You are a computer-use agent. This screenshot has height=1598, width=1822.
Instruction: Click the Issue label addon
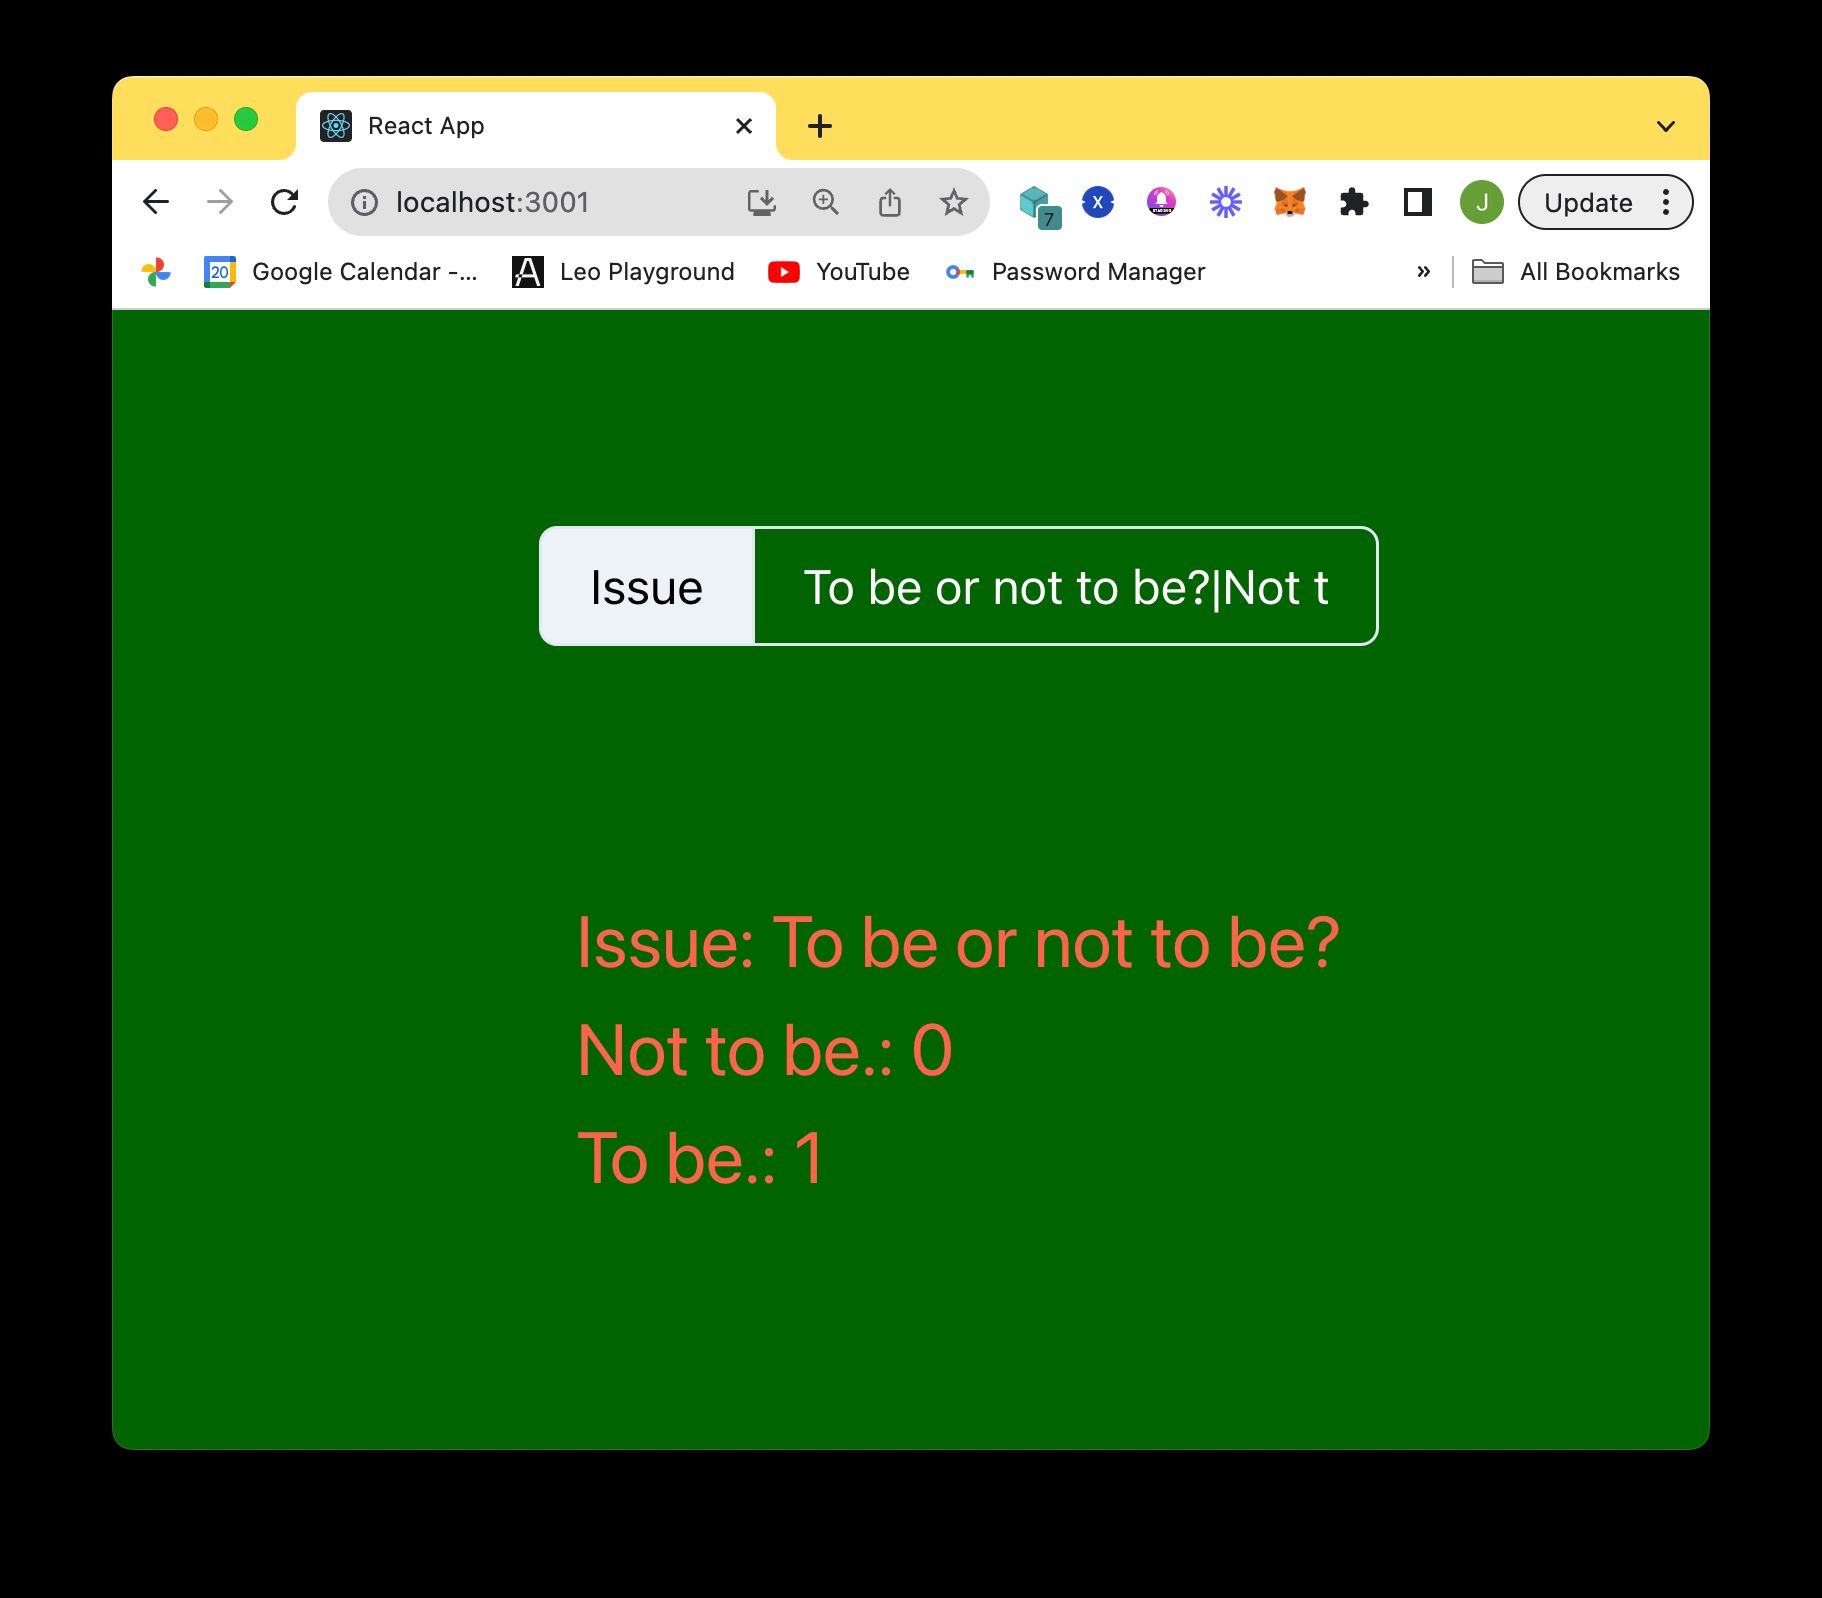coord(647,587)
